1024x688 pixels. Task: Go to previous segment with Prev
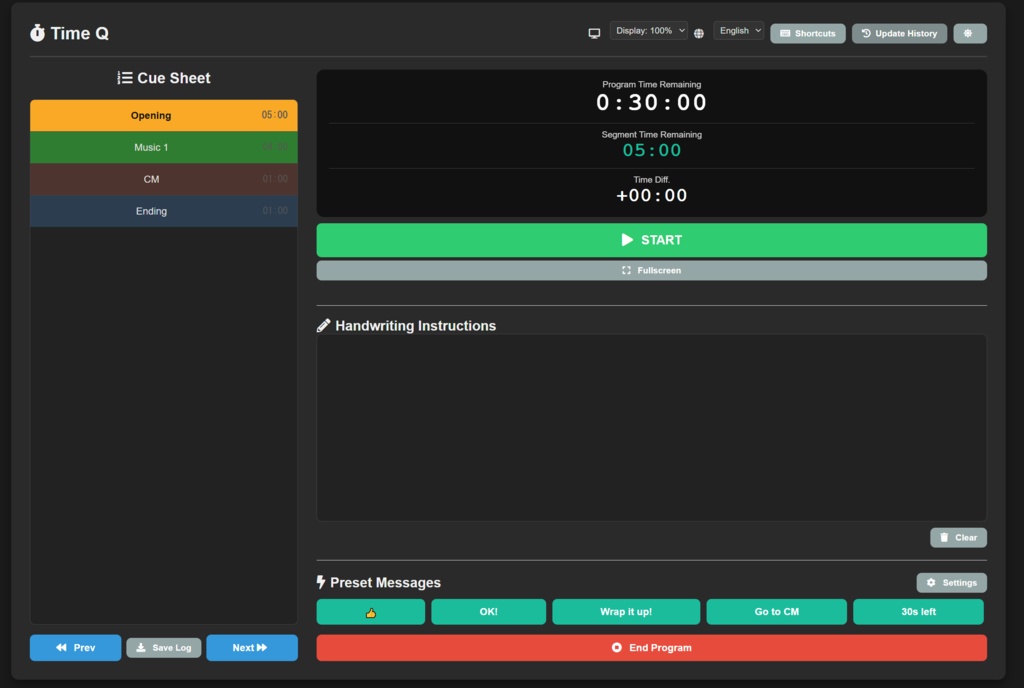pyautogui.click(x=76, y=648)
